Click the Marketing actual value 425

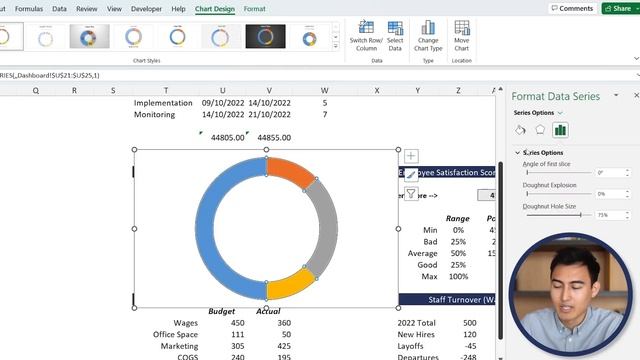coord(284,346)
